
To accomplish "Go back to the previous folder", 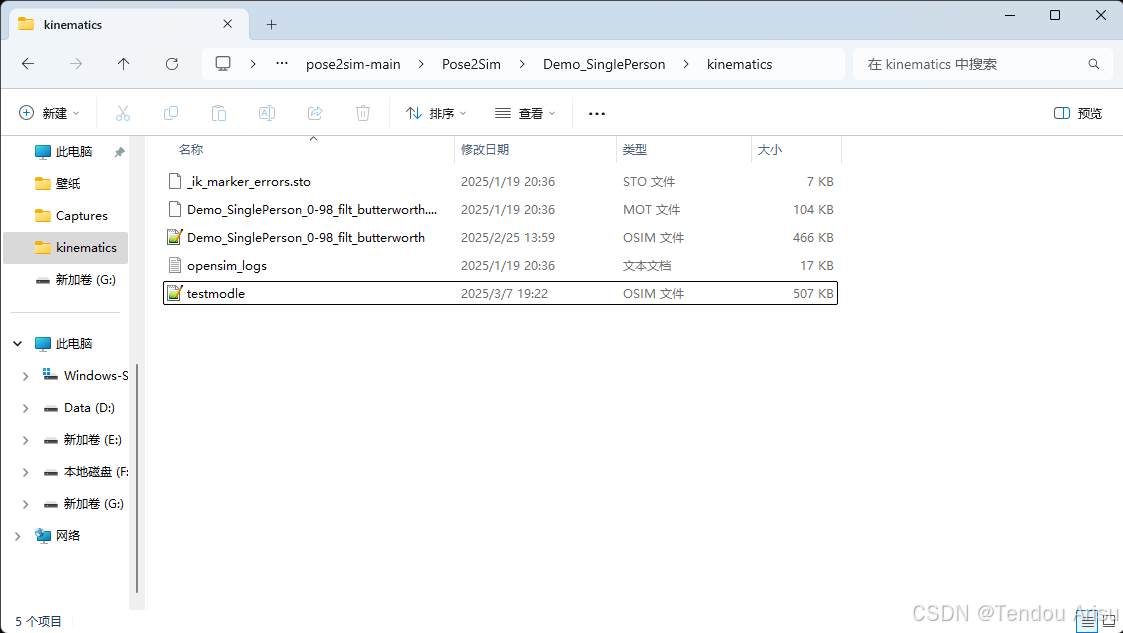I will tap(28, 64).
